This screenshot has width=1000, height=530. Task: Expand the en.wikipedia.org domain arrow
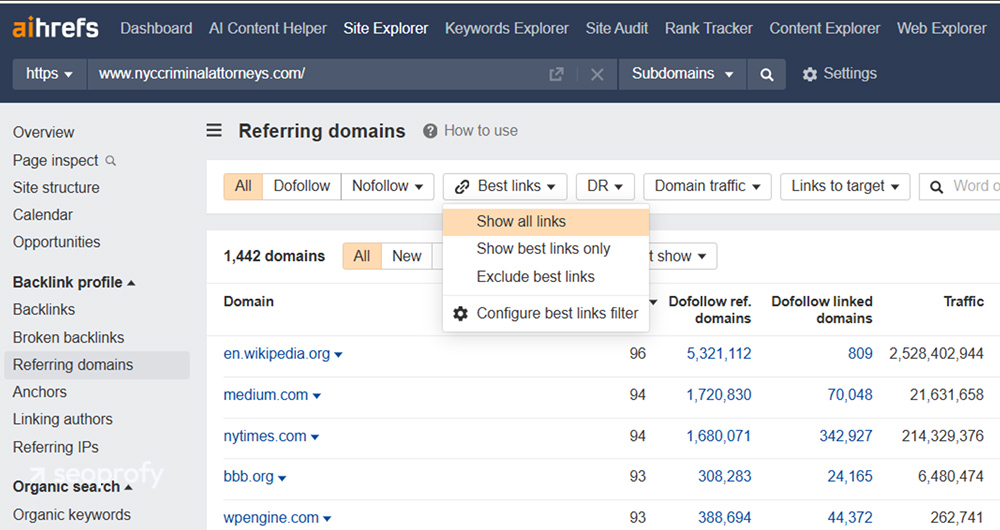339,355
